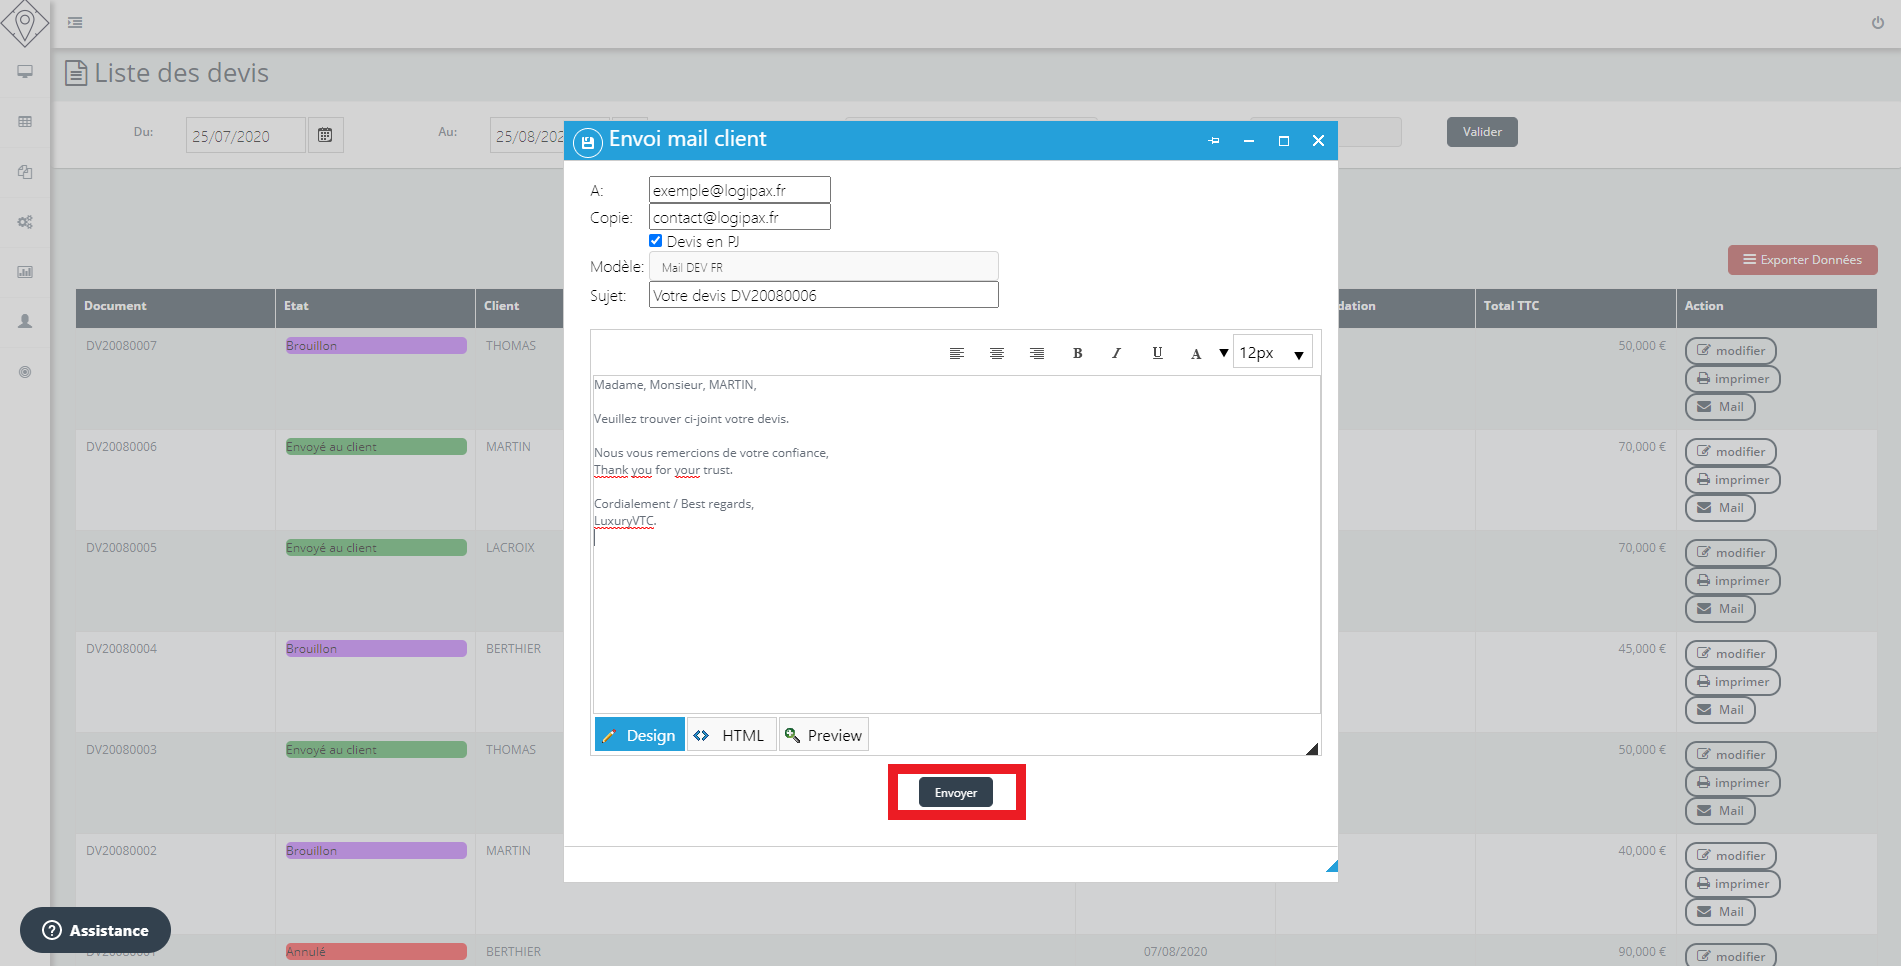The height and width of the screenshot is (966, 1901).
Task: Switch to the HTML editor tab
Action: (731, 735)
